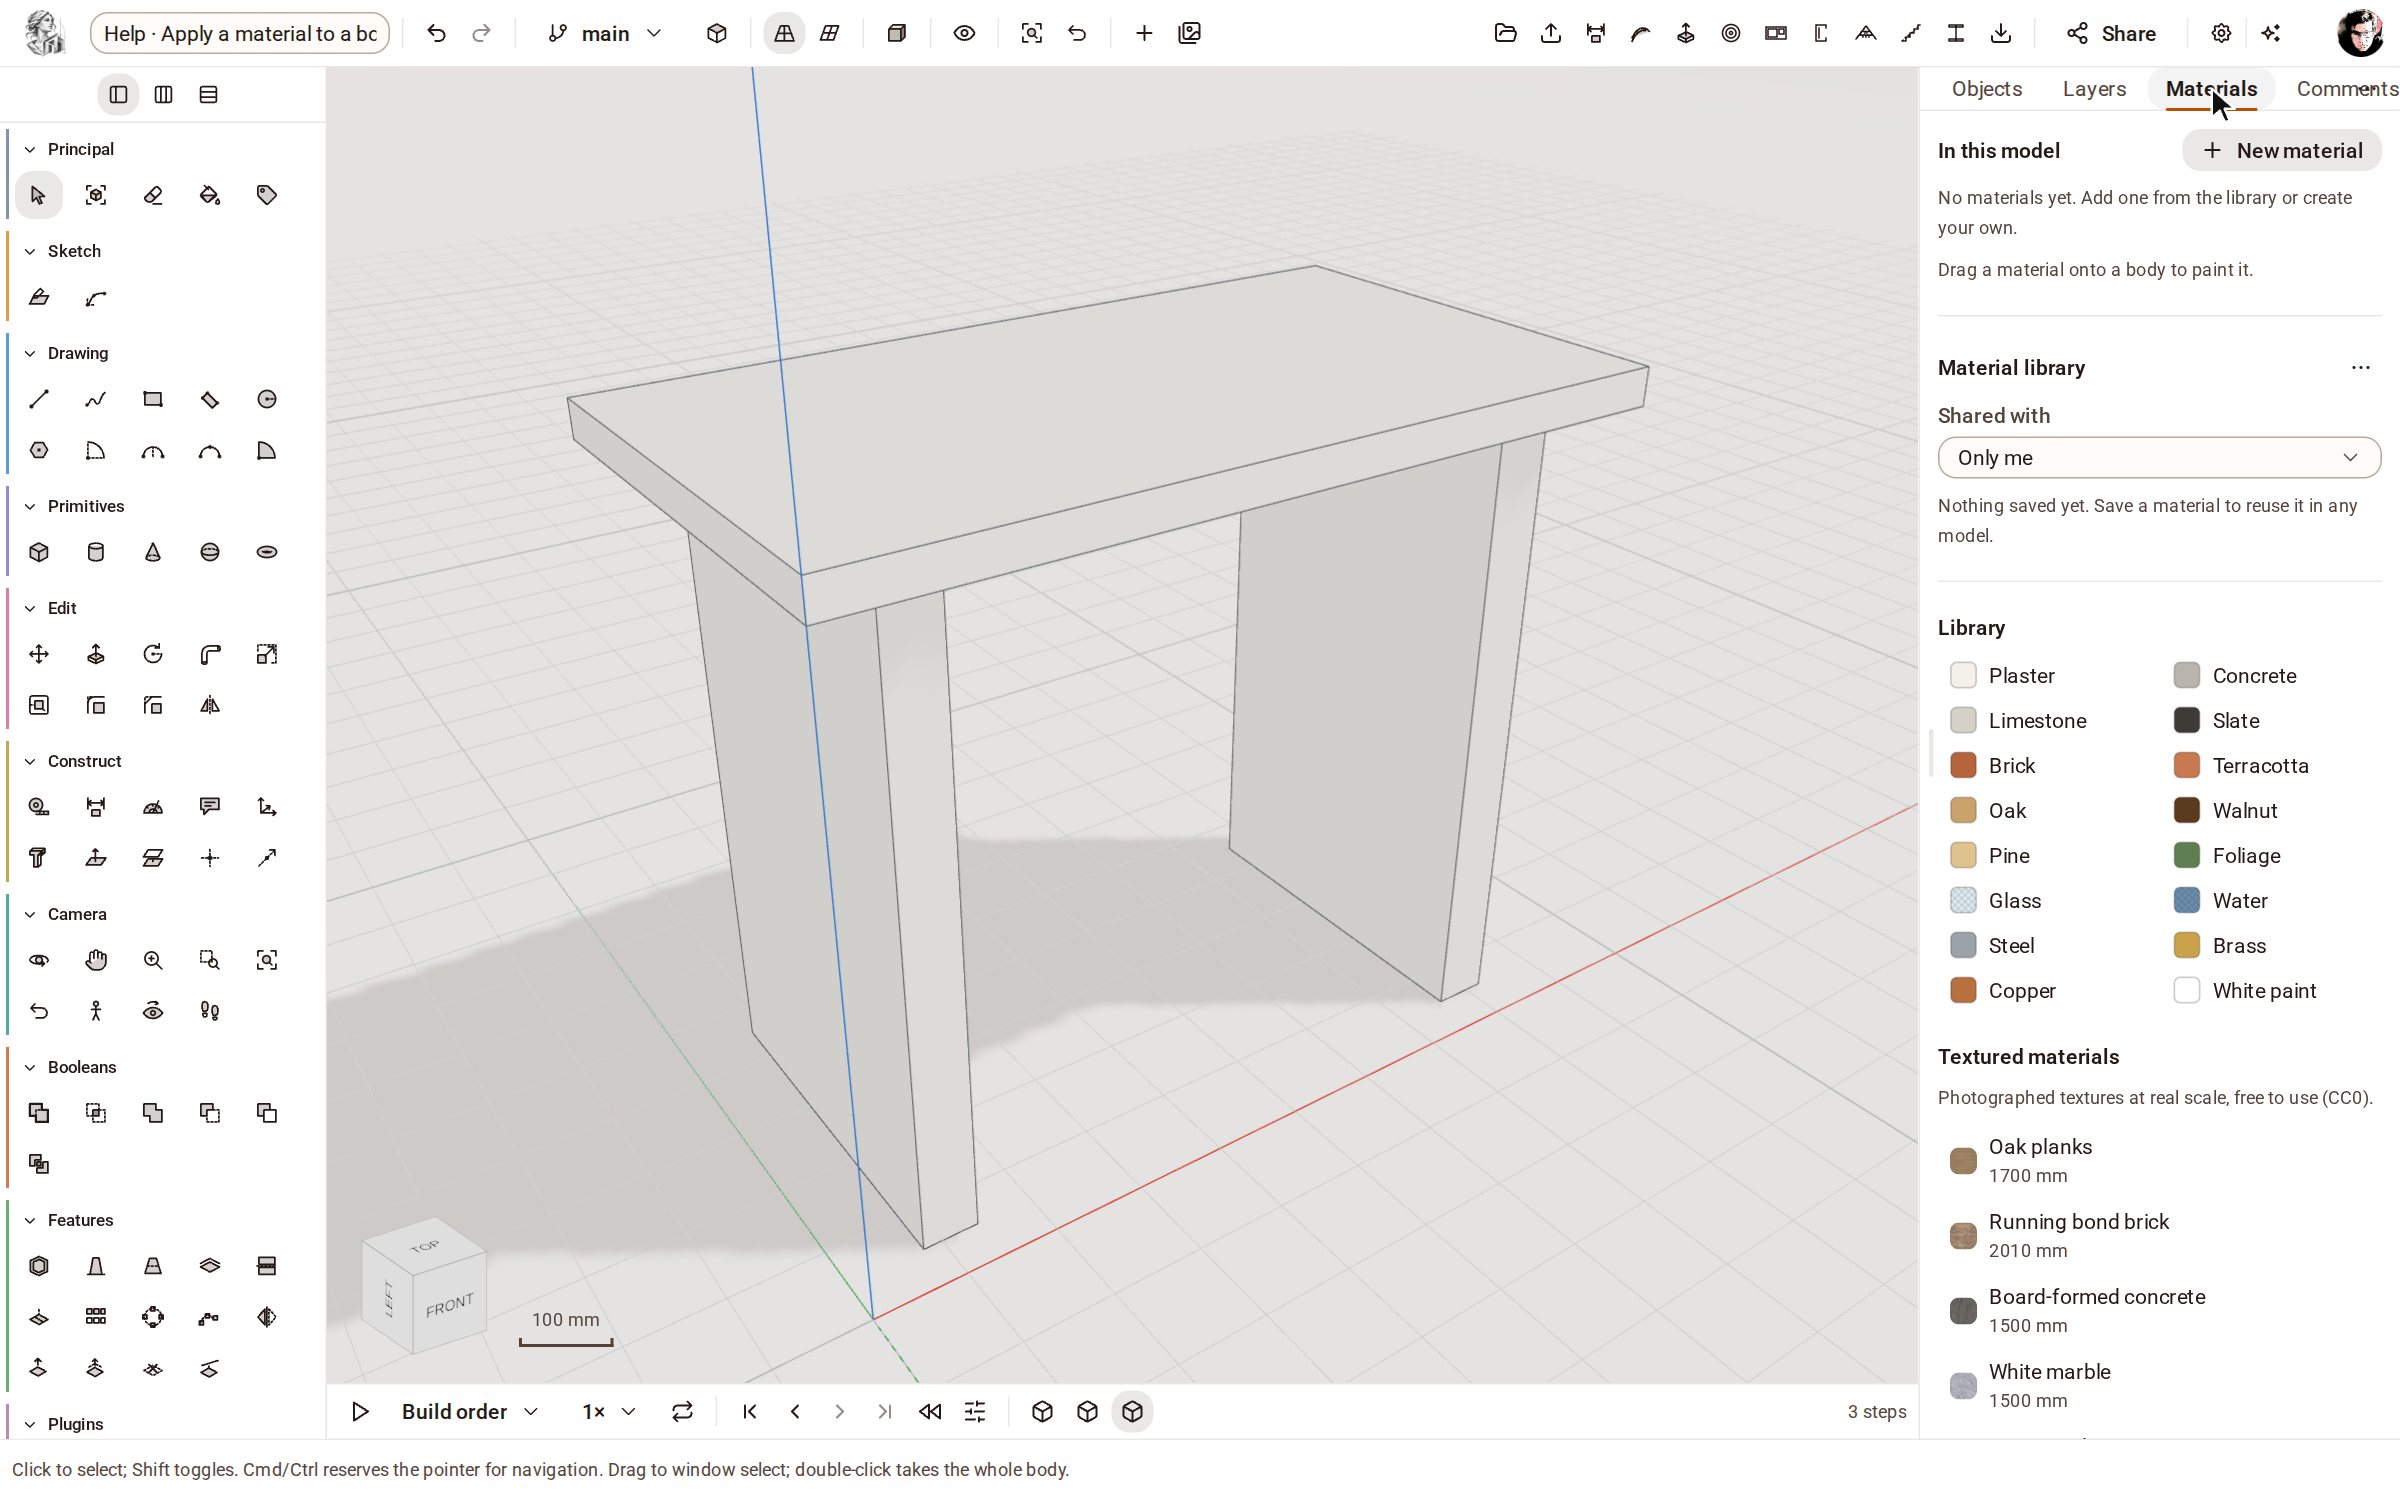Choose the Paint bucket tool

coord(210,195)
